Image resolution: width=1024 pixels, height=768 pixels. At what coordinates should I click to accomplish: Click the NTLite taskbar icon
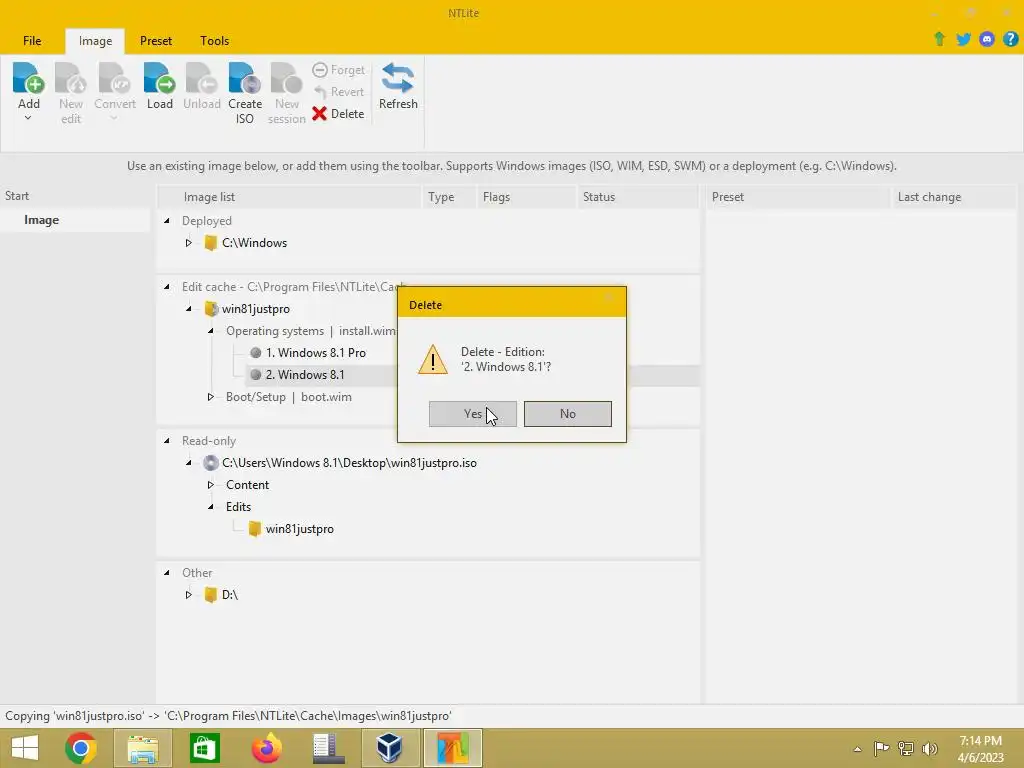tap(453, 748)
